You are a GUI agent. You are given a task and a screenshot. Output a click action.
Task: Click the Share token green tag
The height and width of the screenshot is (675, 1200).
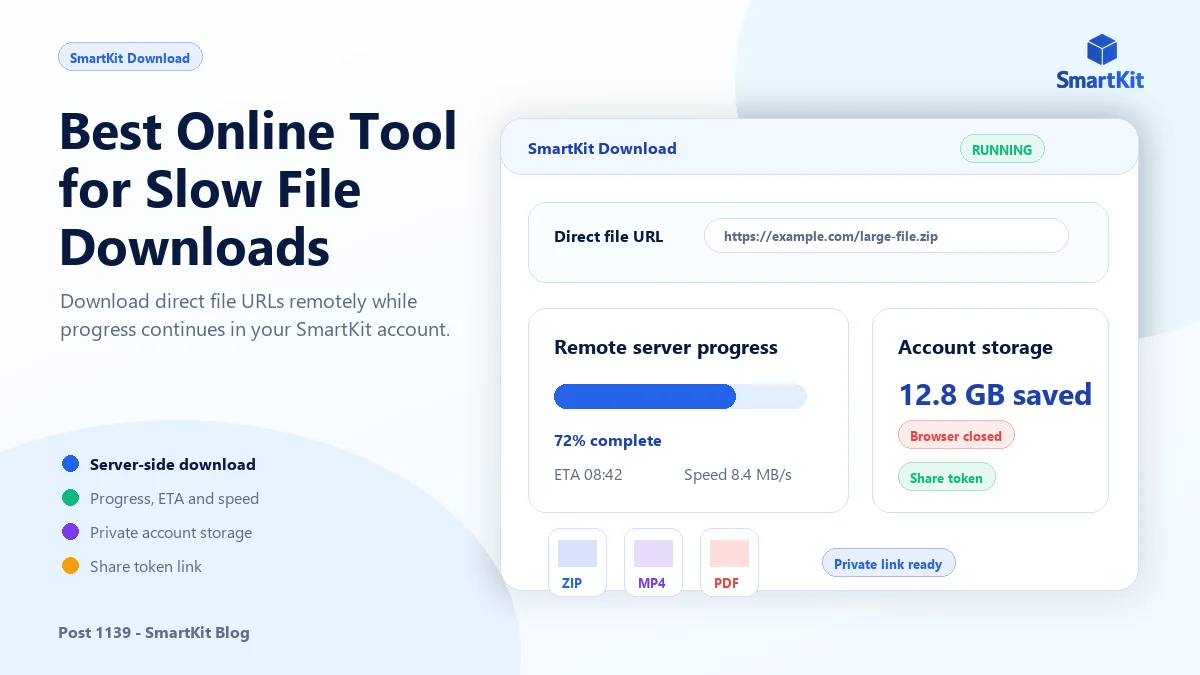point(946,478)
